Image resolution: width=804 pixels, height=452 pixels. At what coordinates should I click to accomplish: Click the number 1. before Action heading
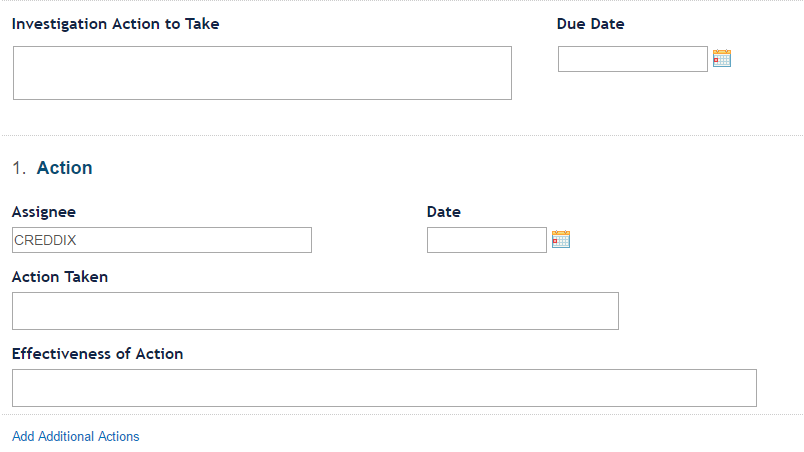click(x=19, y=168)
